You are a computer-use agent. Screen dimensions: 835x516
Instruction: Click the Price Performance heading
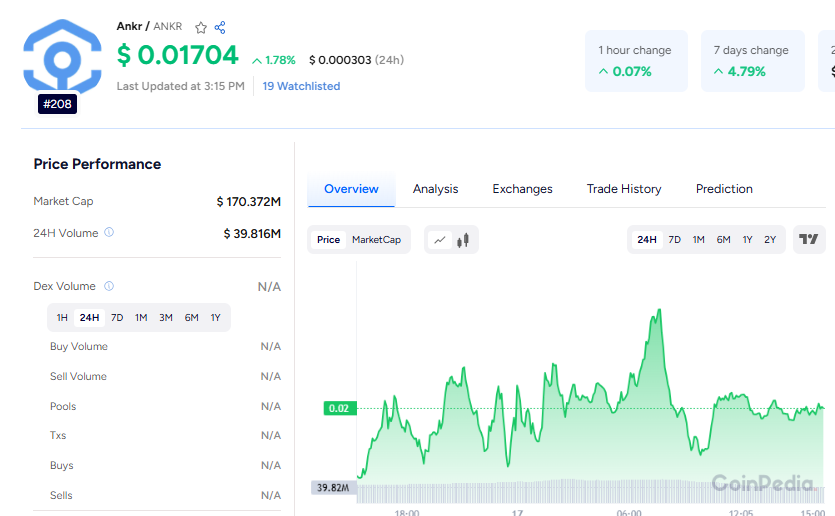97,164
